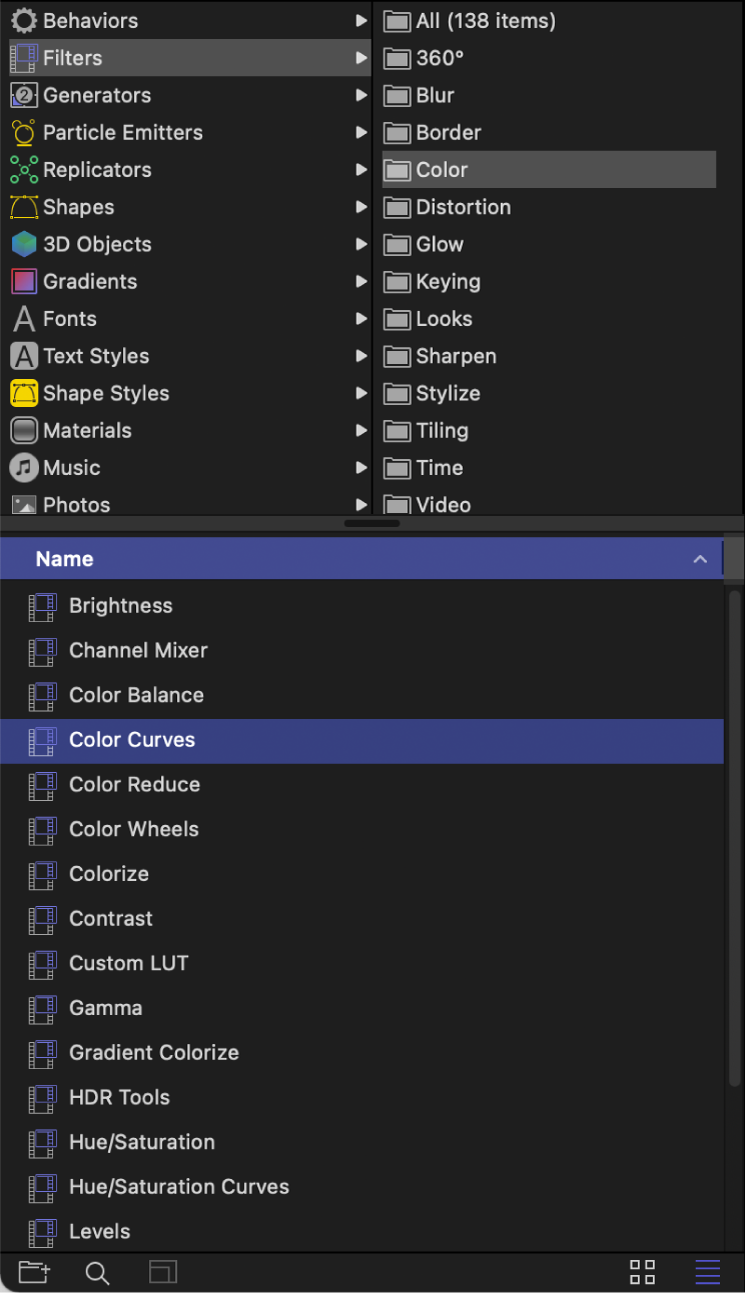This screenshot has height=1294, width=746.
Task: Select the Hue/Saturation Curves filter
Action: click(178, 1187)
